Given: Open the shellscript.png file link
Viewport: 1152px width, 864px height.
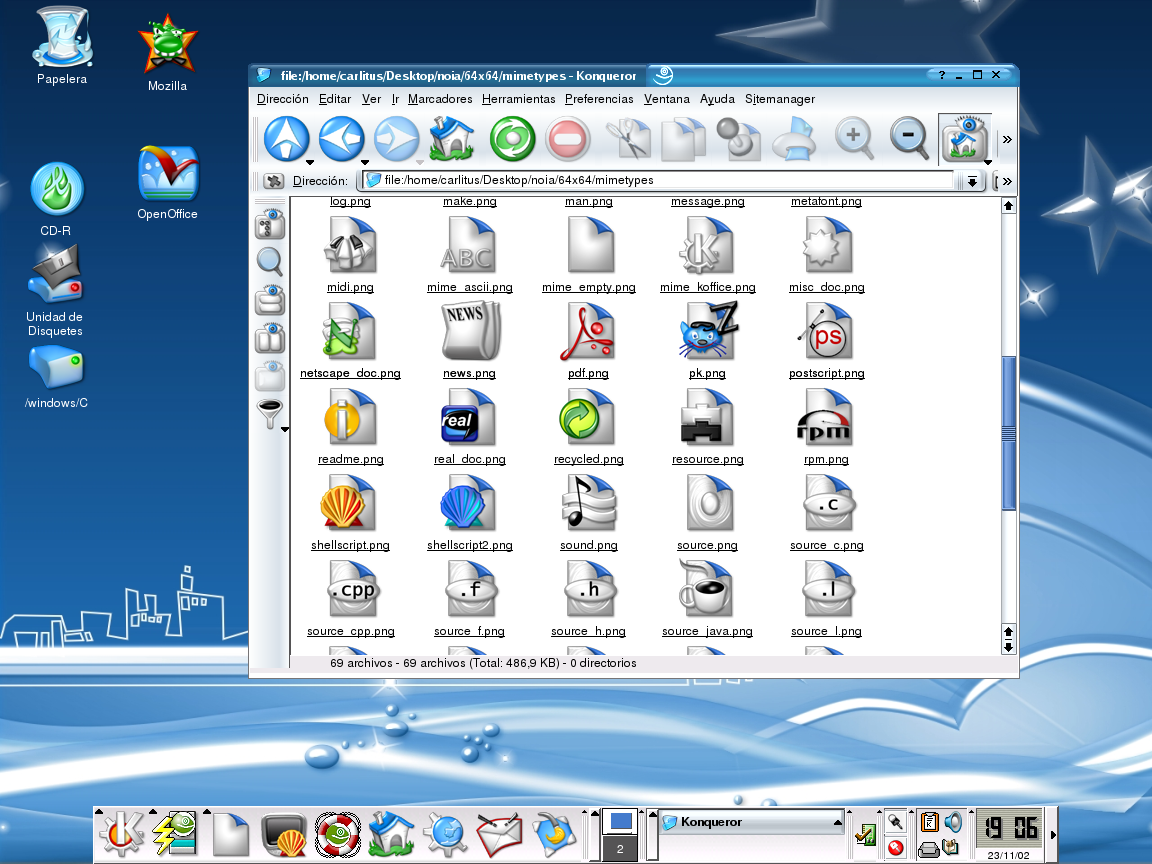Looking at the screenshot, I should tap(350, 545).
